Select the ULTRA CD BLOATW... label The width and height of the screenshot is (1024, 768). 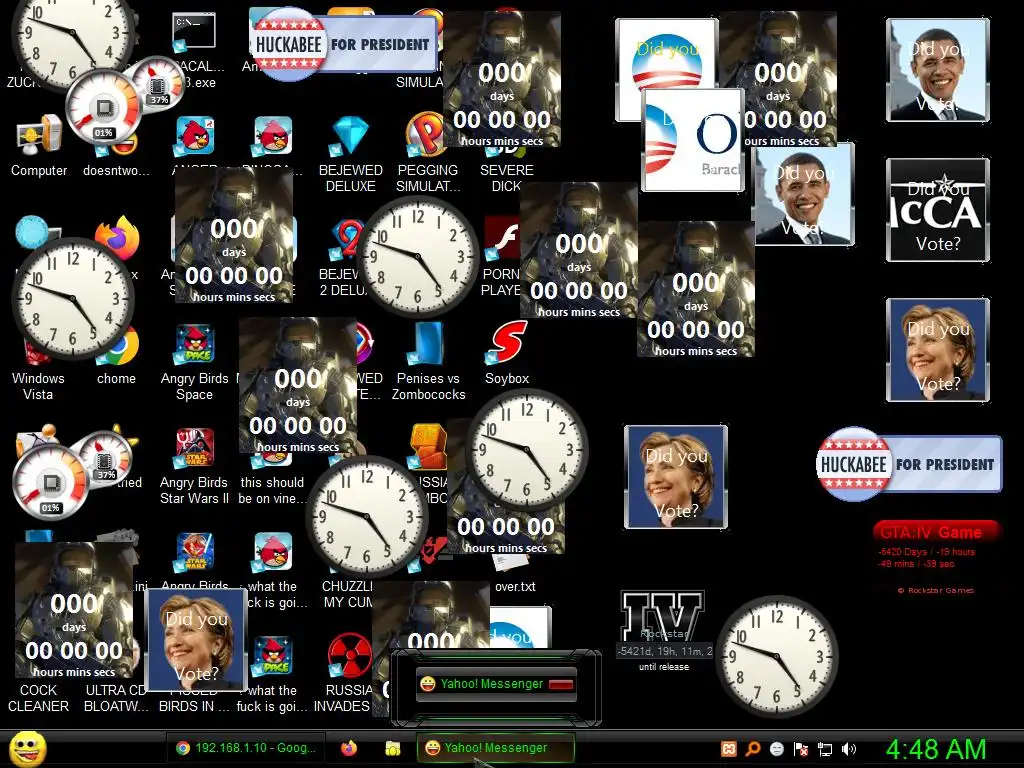(116, 698)
